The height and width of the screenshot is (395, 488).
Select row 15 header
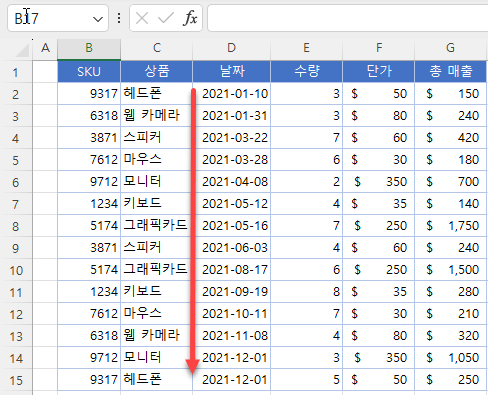16,380
